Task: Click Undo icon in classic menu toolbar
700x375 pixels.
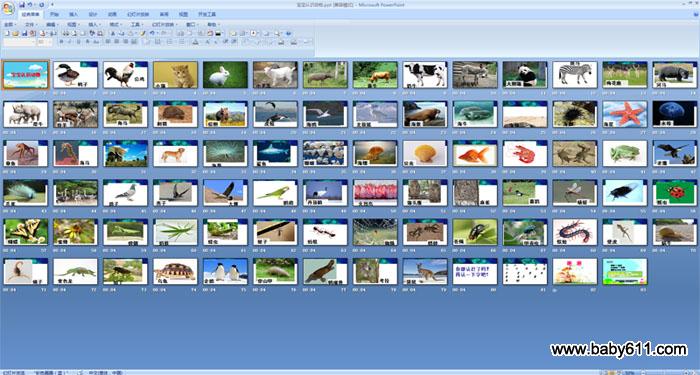Action: coord(152,33)
